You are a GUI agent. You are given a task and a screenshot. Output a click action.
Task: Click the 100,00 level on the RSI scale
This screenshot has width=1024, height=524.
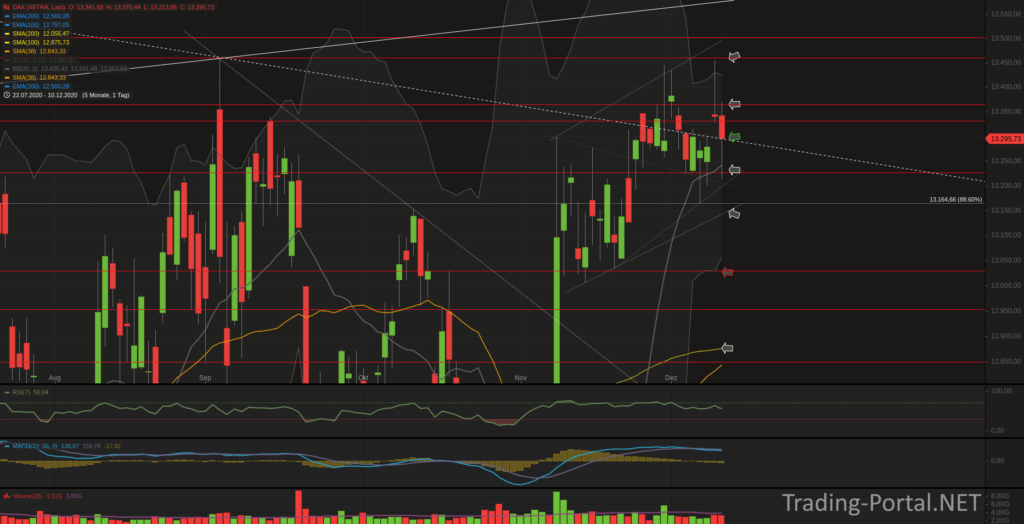[1002, 391]
